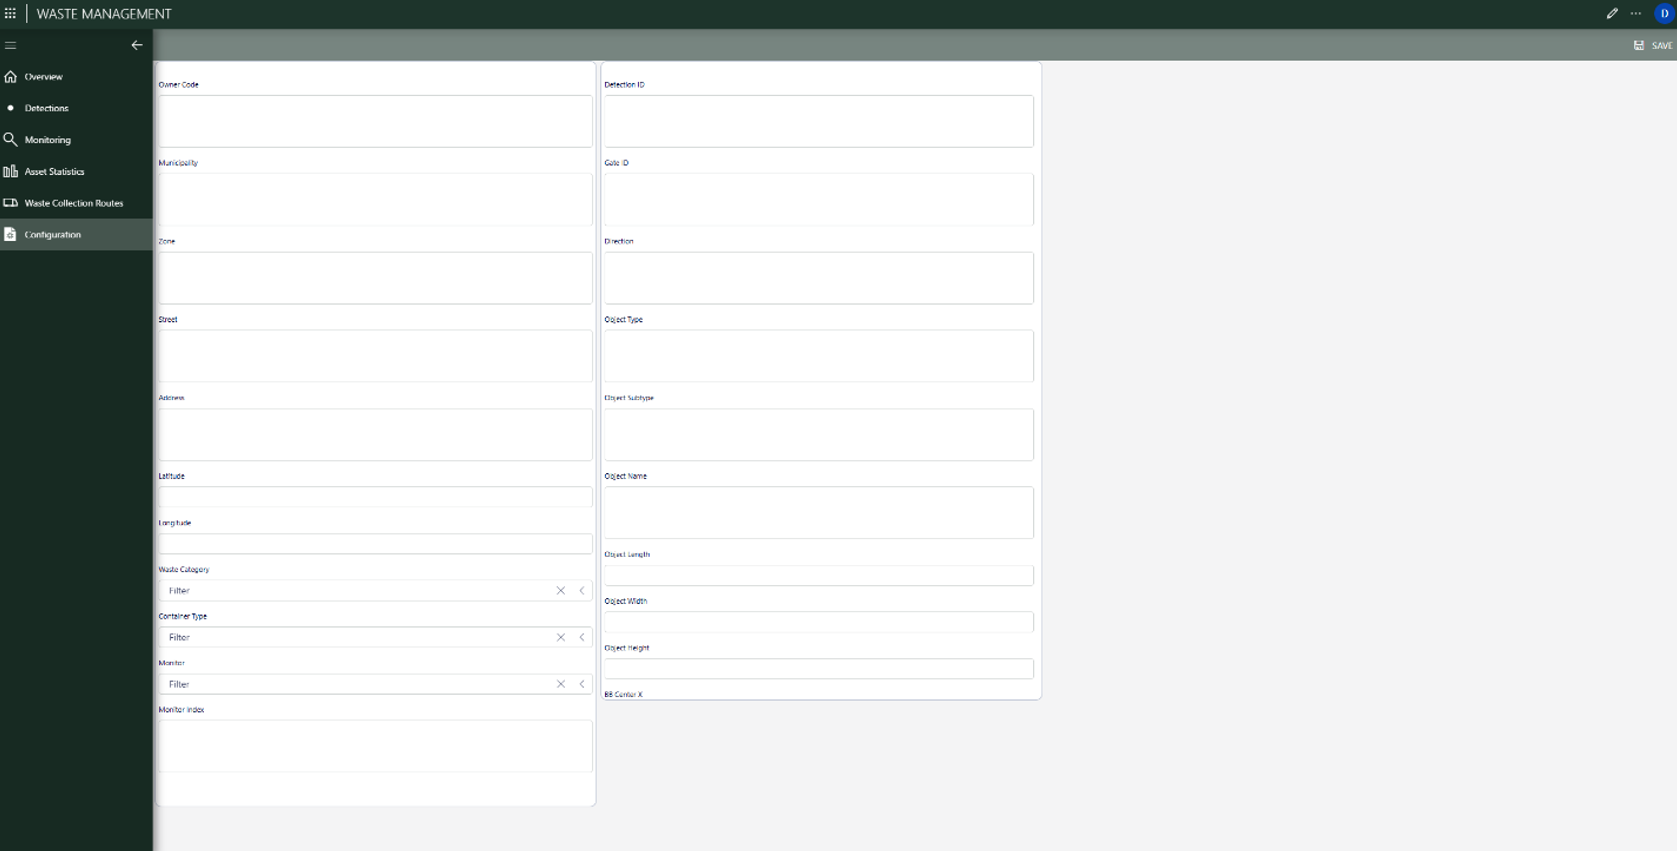Open Detections from the sidebar
Screen dimensions: 1677x851
pos(46,108)
